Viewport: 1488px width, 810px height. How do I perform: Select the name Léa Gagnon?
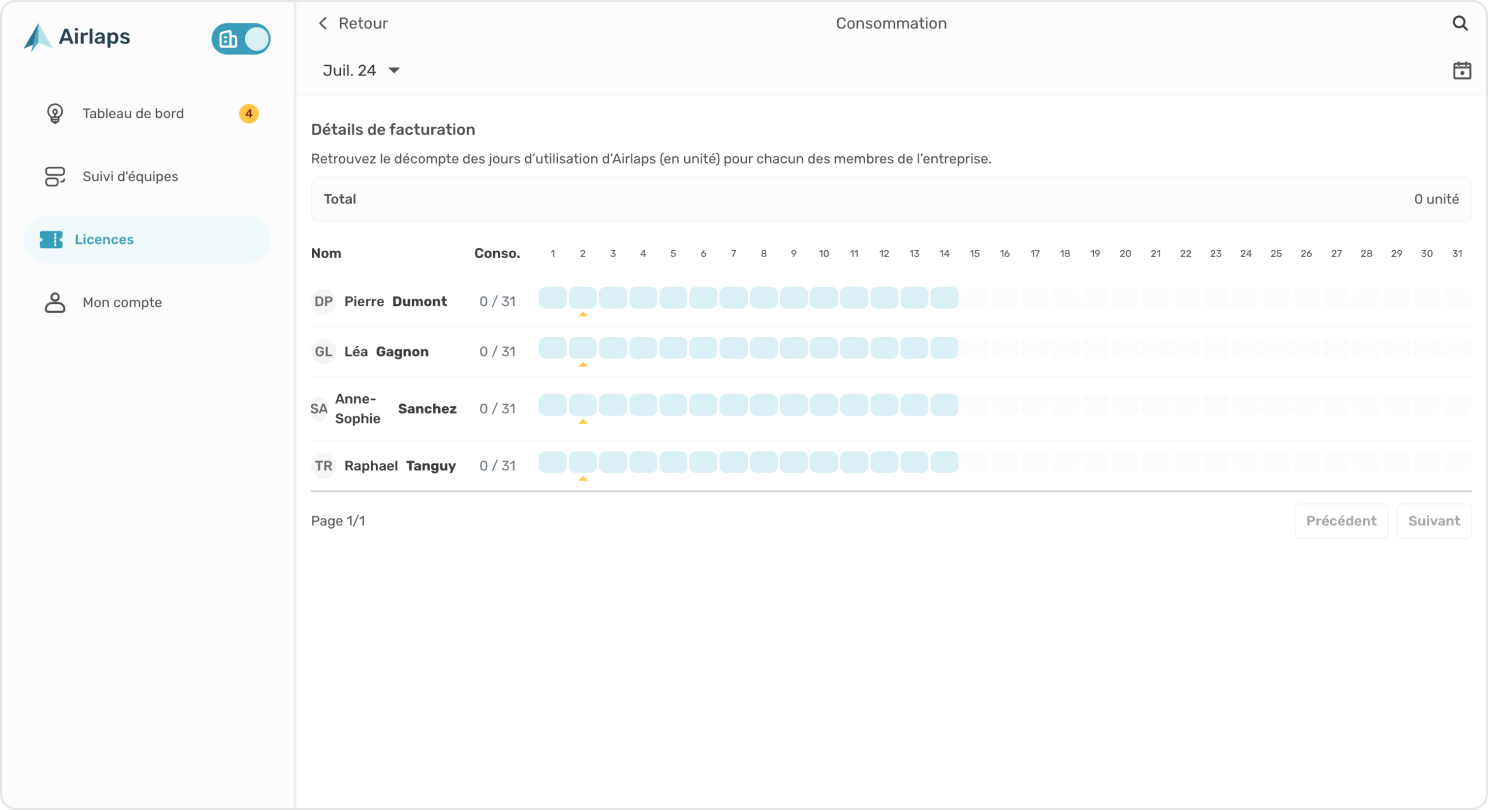(386, 352)
